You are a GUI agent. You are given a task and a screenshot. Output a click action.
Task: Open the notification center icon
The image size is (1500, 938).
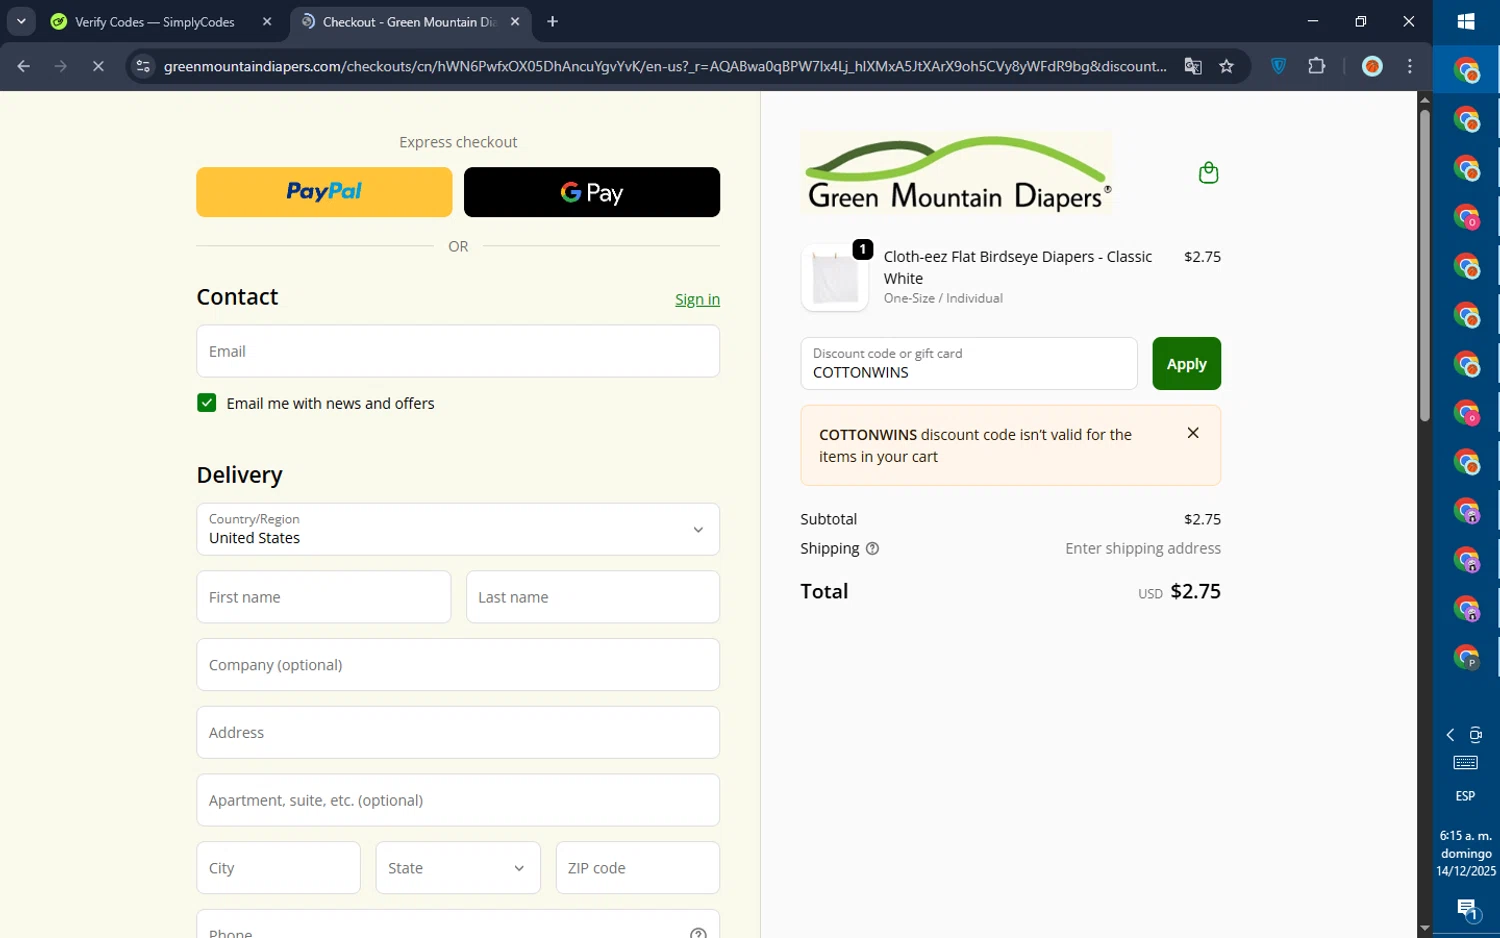(x=1466, y=909)
